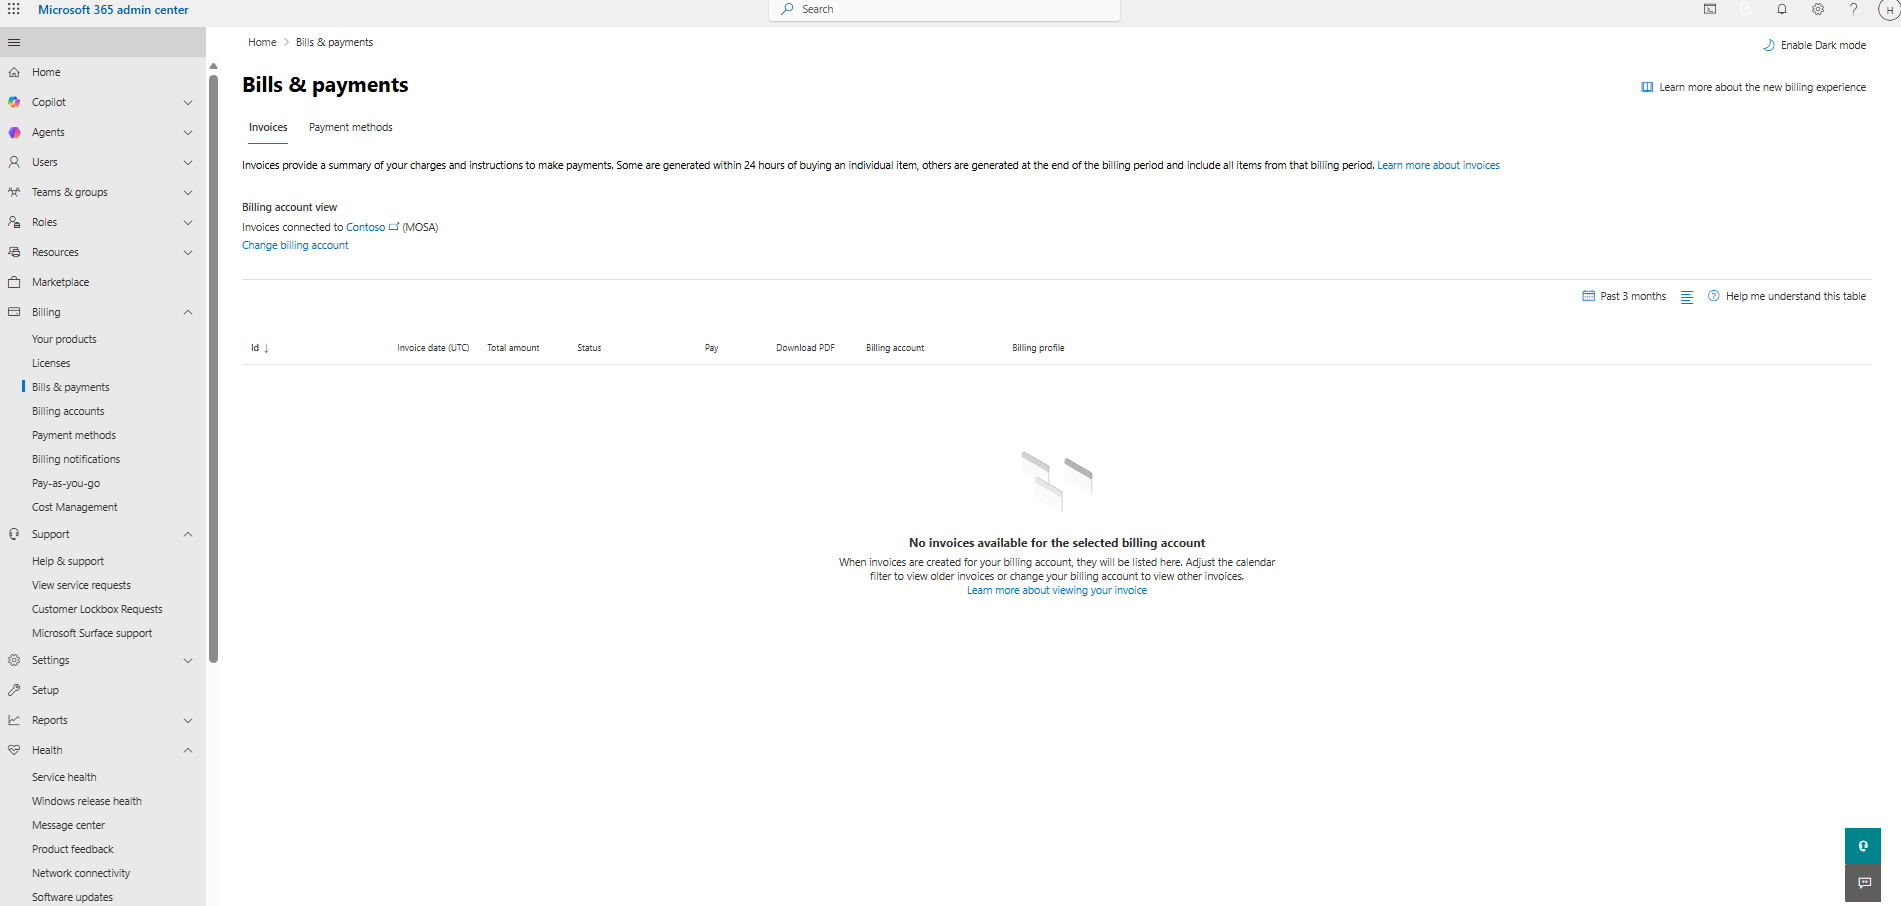Expand the Roles section chevron
The image size is (1901, 906).
click(x=188, y=222)
